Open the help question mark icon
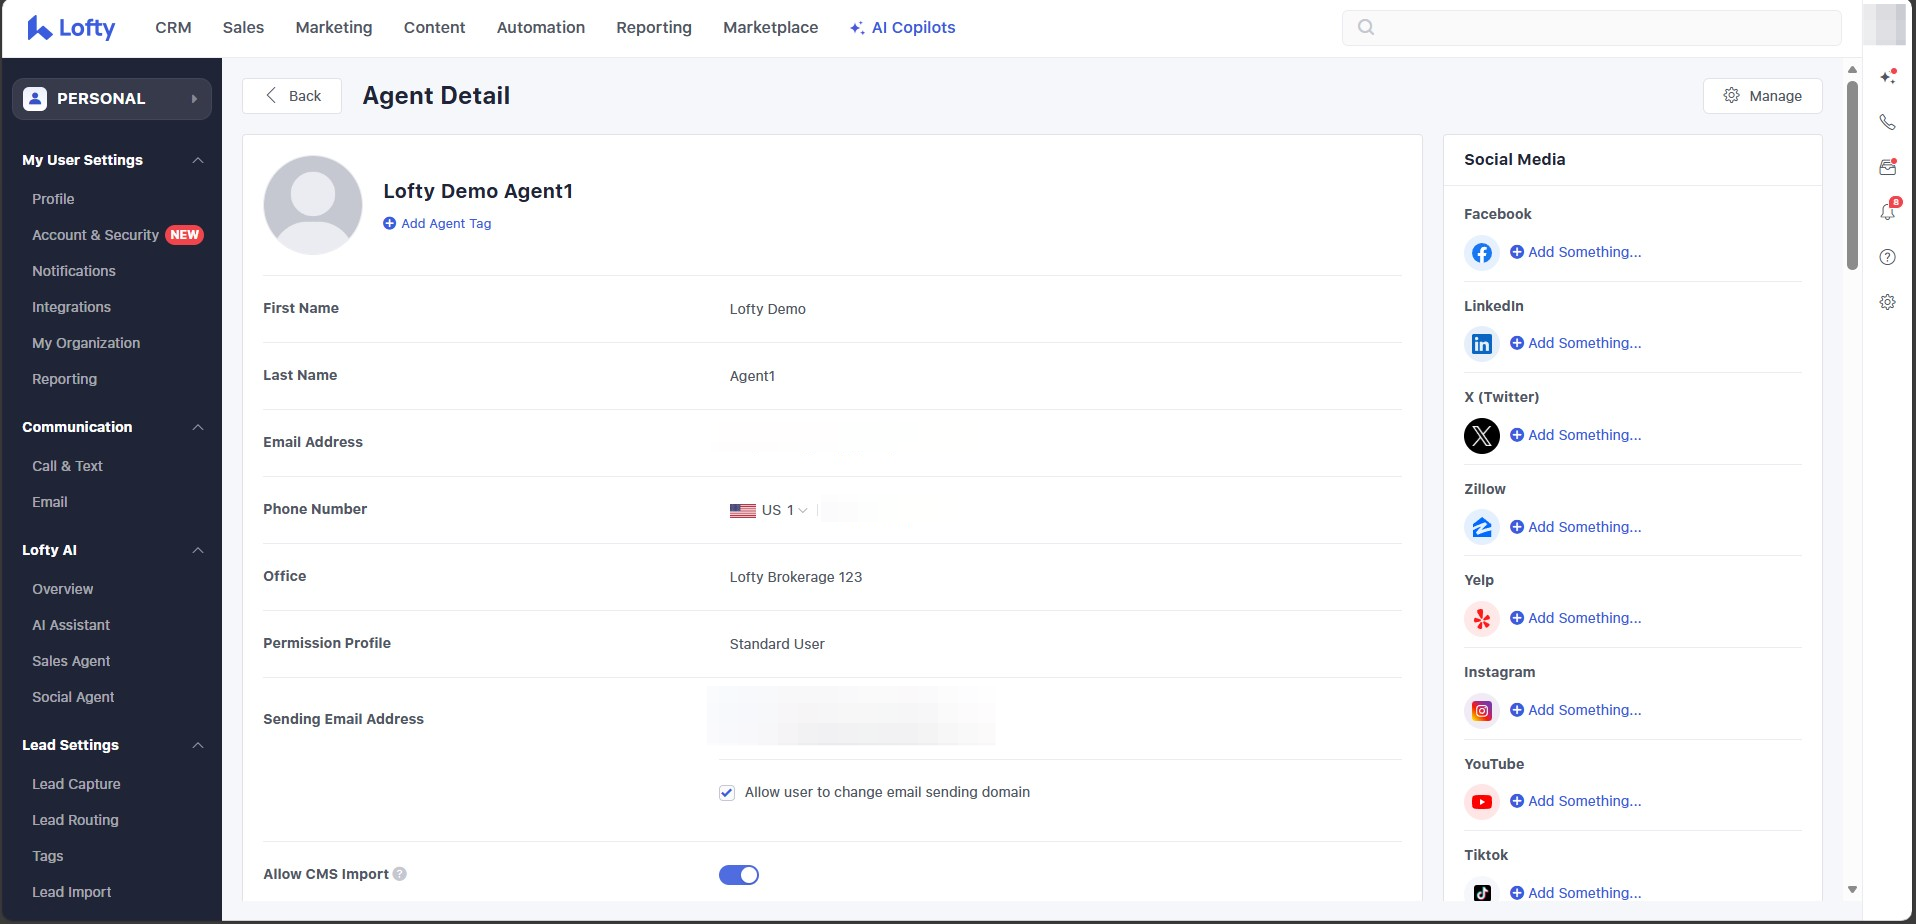This screenshot has height=924, width=1916. pos(1887,257)
